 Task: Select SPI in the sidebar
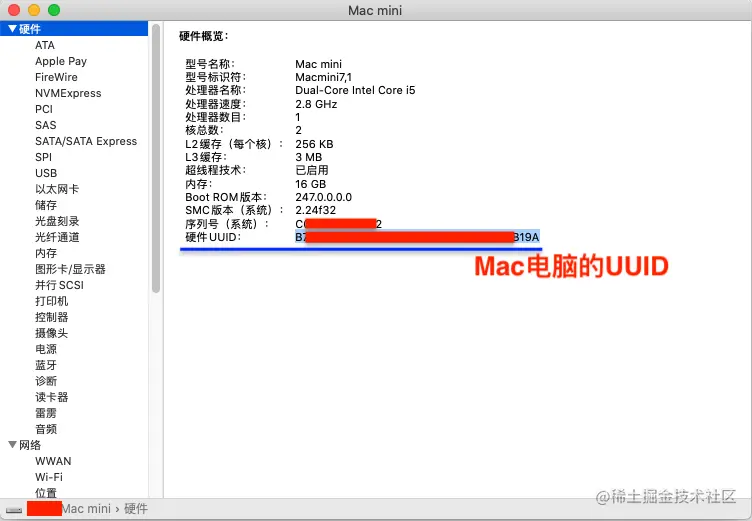click(43, 157)
